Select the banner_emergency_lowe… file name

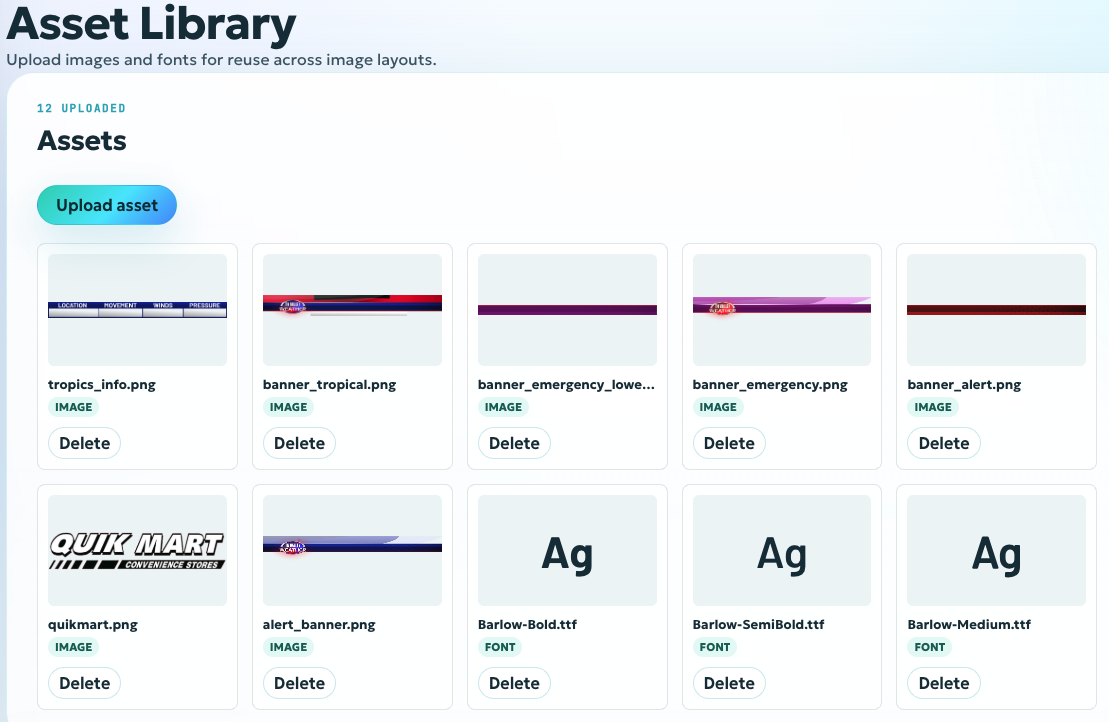tap(567, 385)
